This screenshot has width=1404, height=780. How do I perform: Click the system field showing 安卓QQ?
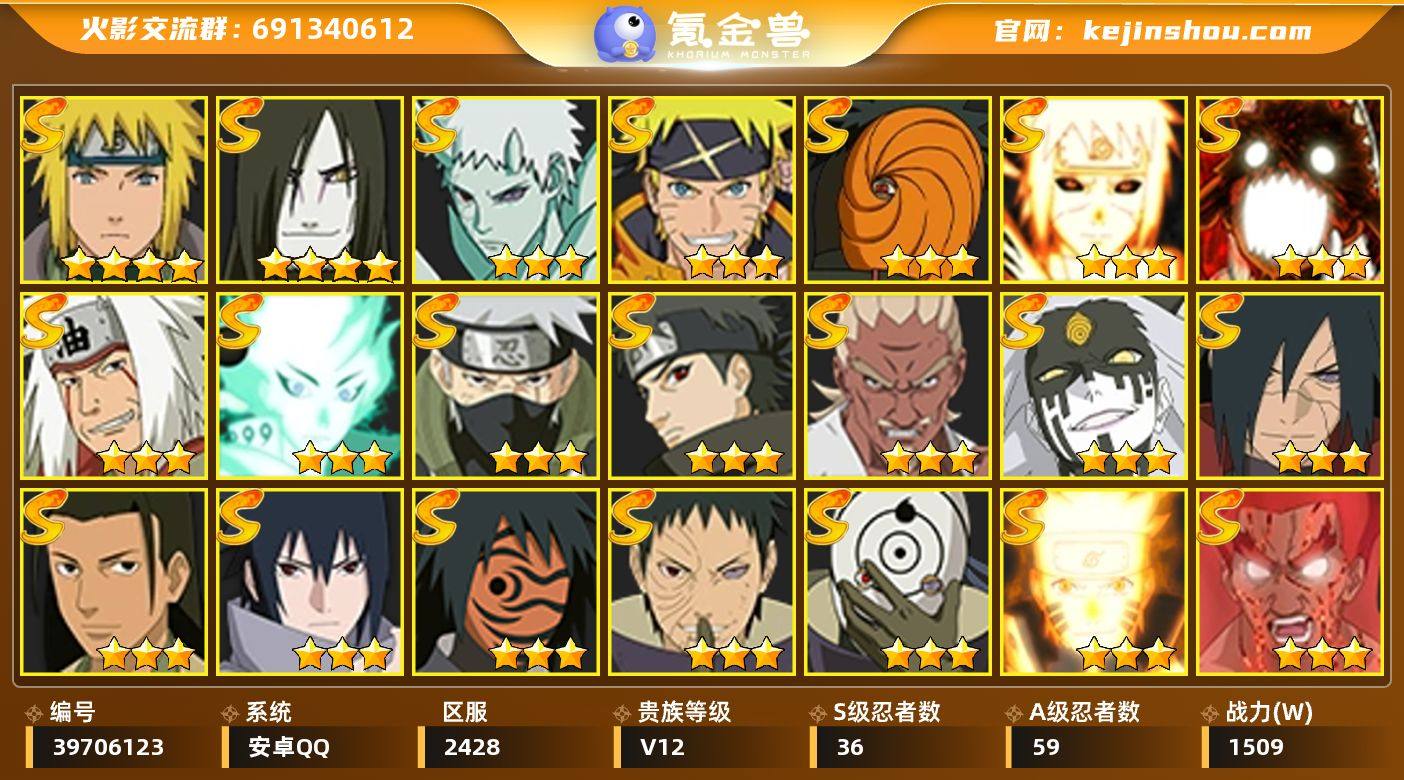314,747
